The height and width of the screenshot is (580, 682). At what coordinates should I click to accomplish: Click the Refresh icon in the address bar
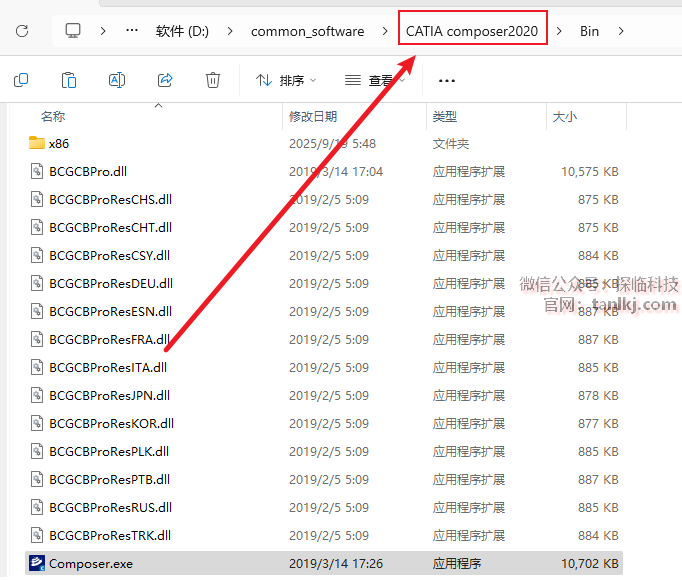point(22,31)
